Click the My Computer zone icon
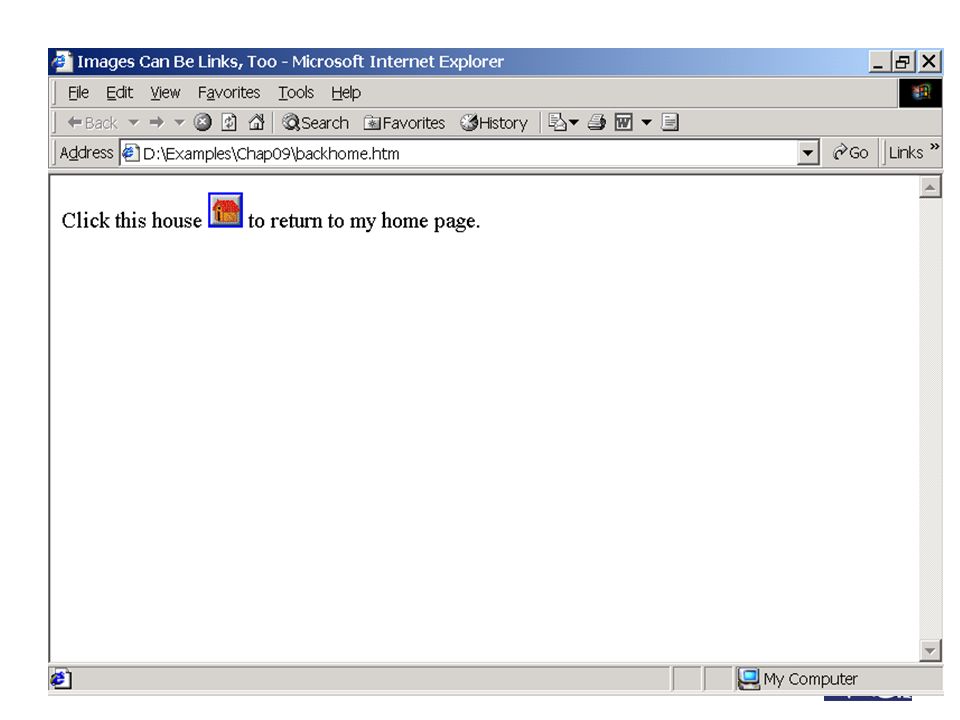This screenshot has height=720, width=960. (x=748, y=679)
